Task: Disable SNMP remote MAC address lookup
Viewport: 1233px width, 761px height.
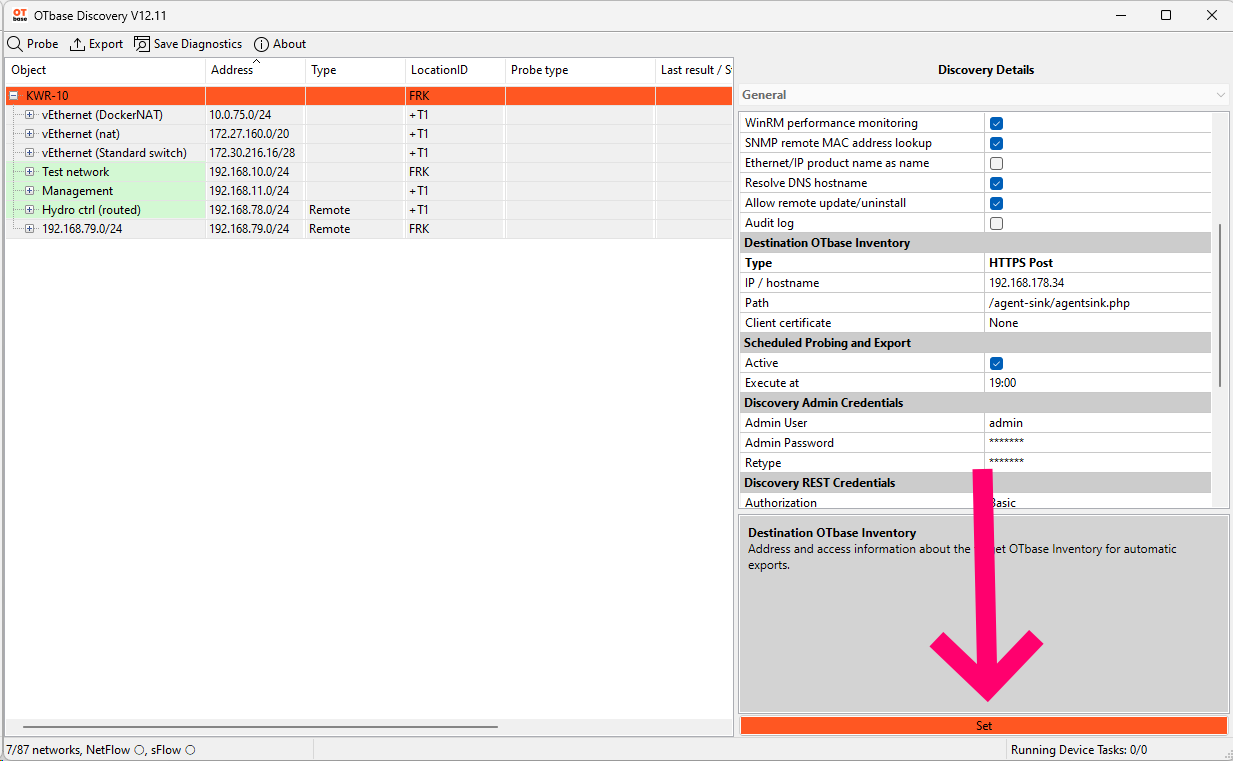Action: [x=996, y=143]
